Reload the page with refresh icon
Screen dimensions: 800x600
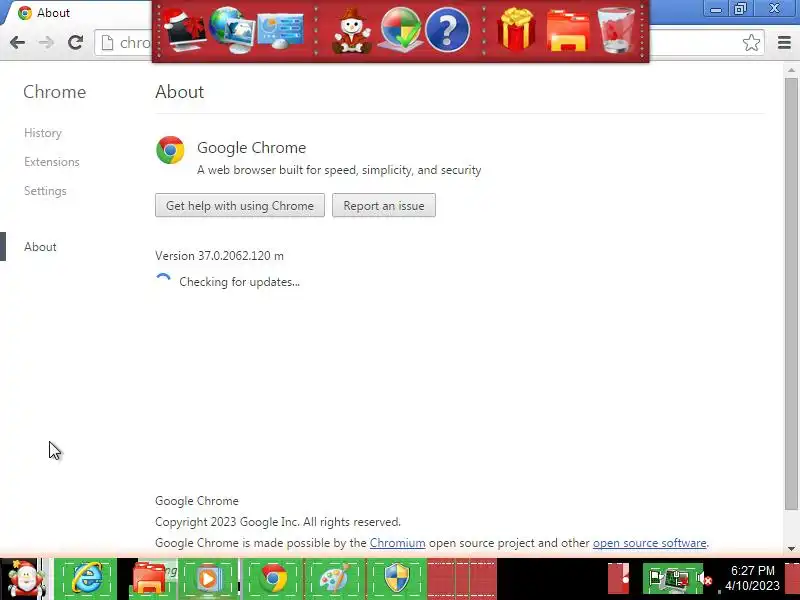76,42
